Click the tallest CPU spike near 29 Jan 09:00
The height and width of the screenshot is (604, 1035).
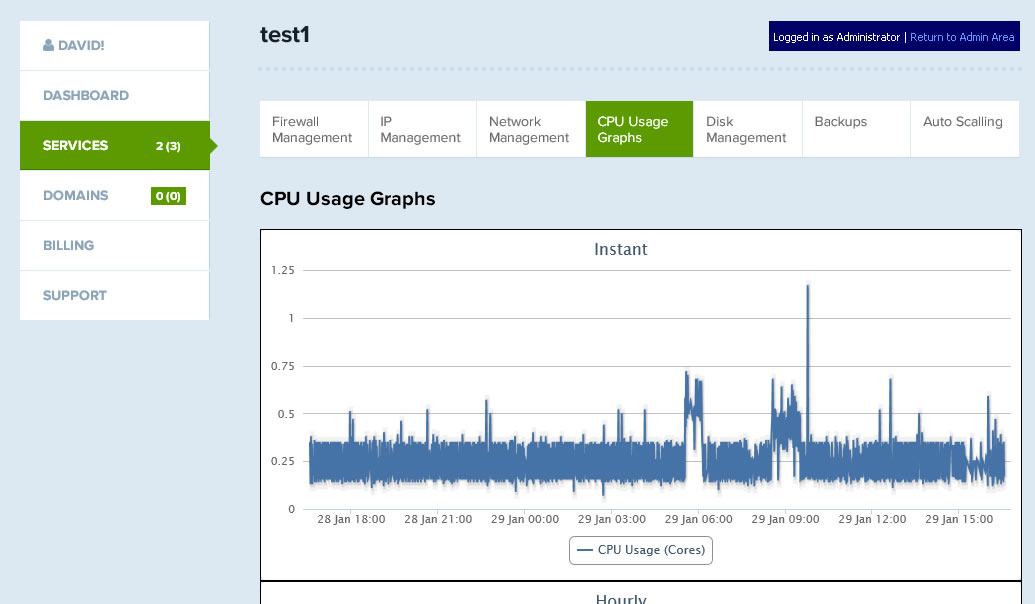pyautogui.click(x=807, y=286)
